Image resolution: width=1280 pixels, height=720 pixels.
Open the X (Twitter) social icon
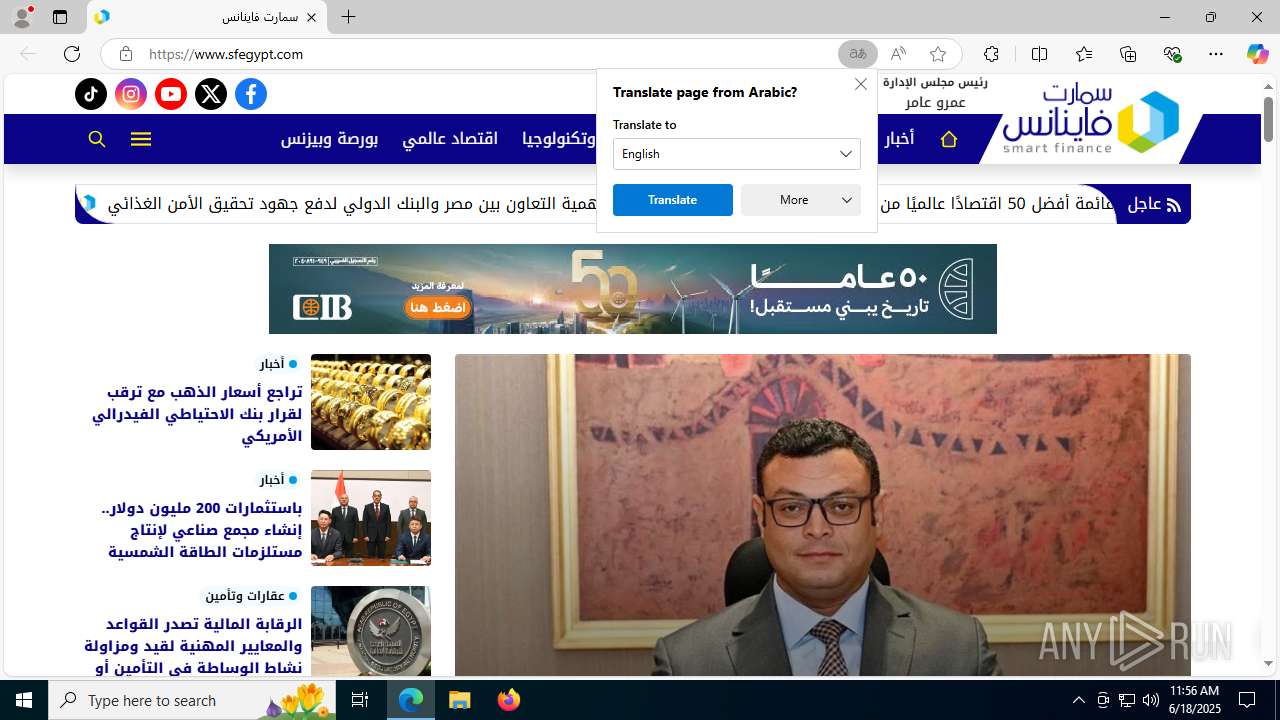[x=211, y=94]
